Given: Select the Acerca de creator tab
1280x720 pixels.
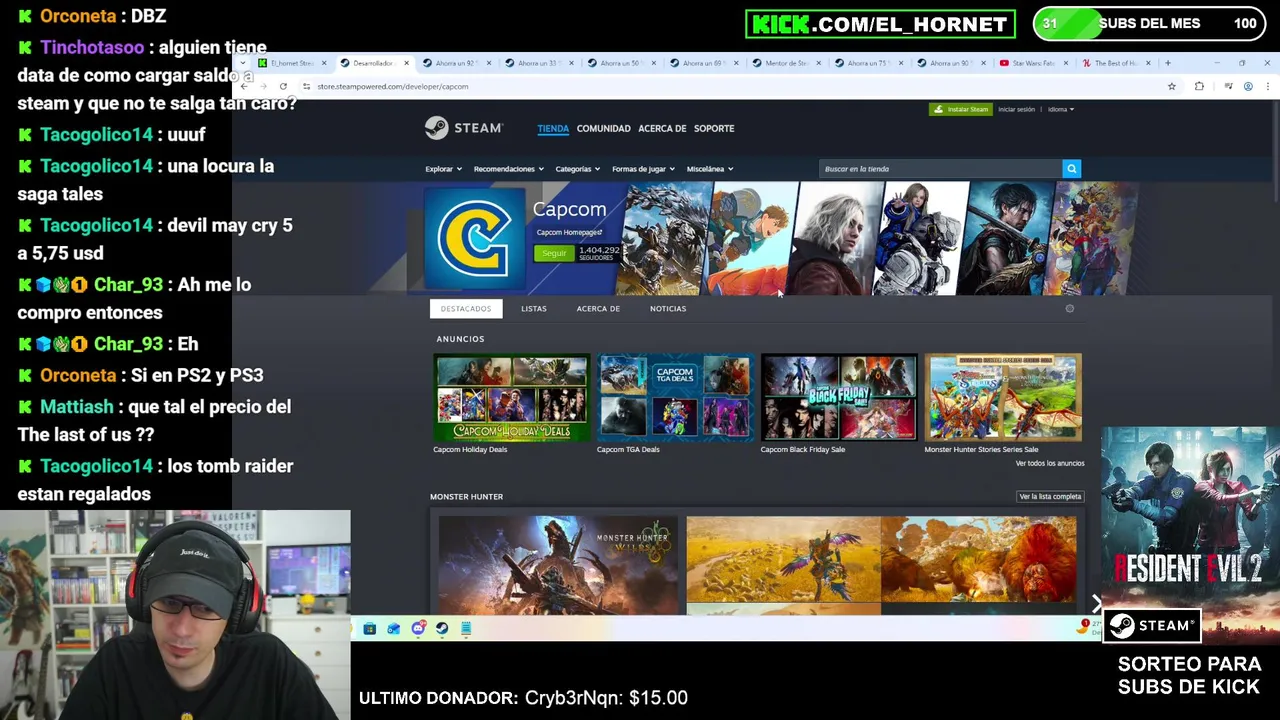Looking at the screenshot, I should tap(598, 309).
